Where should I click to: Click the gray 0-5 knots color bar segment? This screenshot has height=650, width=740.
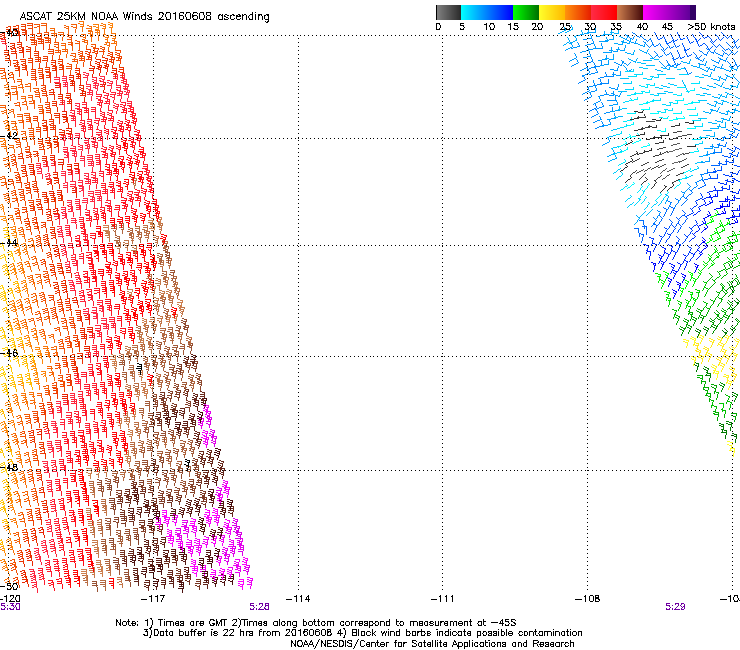tap(448, 12)
